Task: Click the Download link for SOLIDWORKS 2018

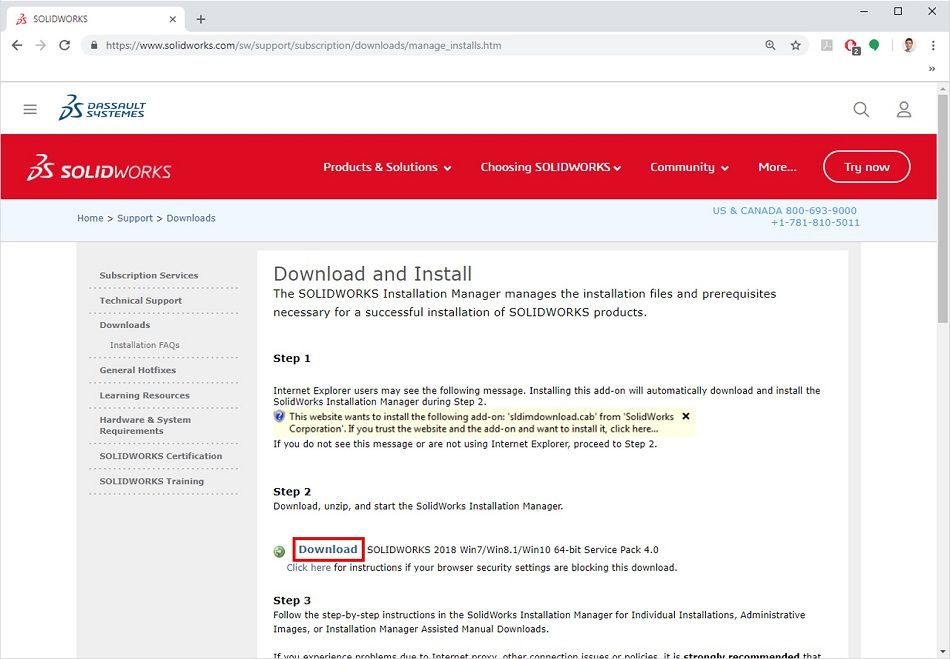Action: (328, 549)
